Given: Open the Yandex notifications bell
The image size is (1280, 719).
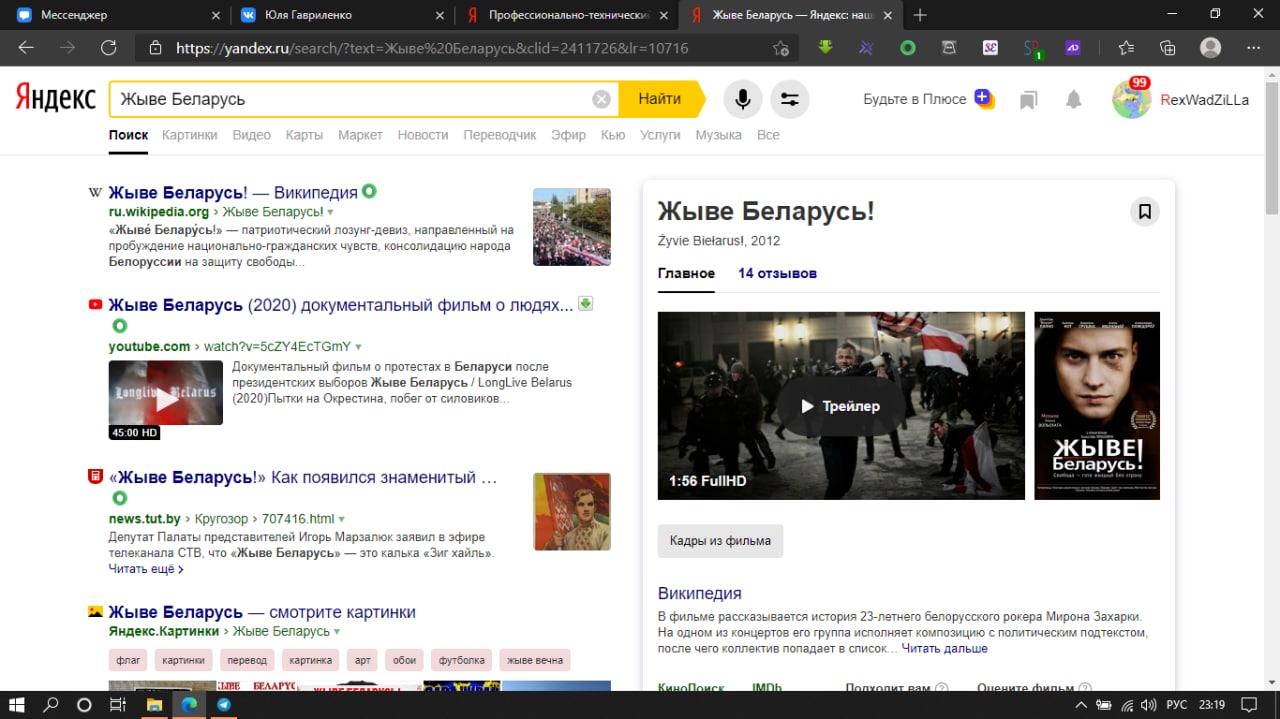Looking at the screenshot, I should (1073, 99).
